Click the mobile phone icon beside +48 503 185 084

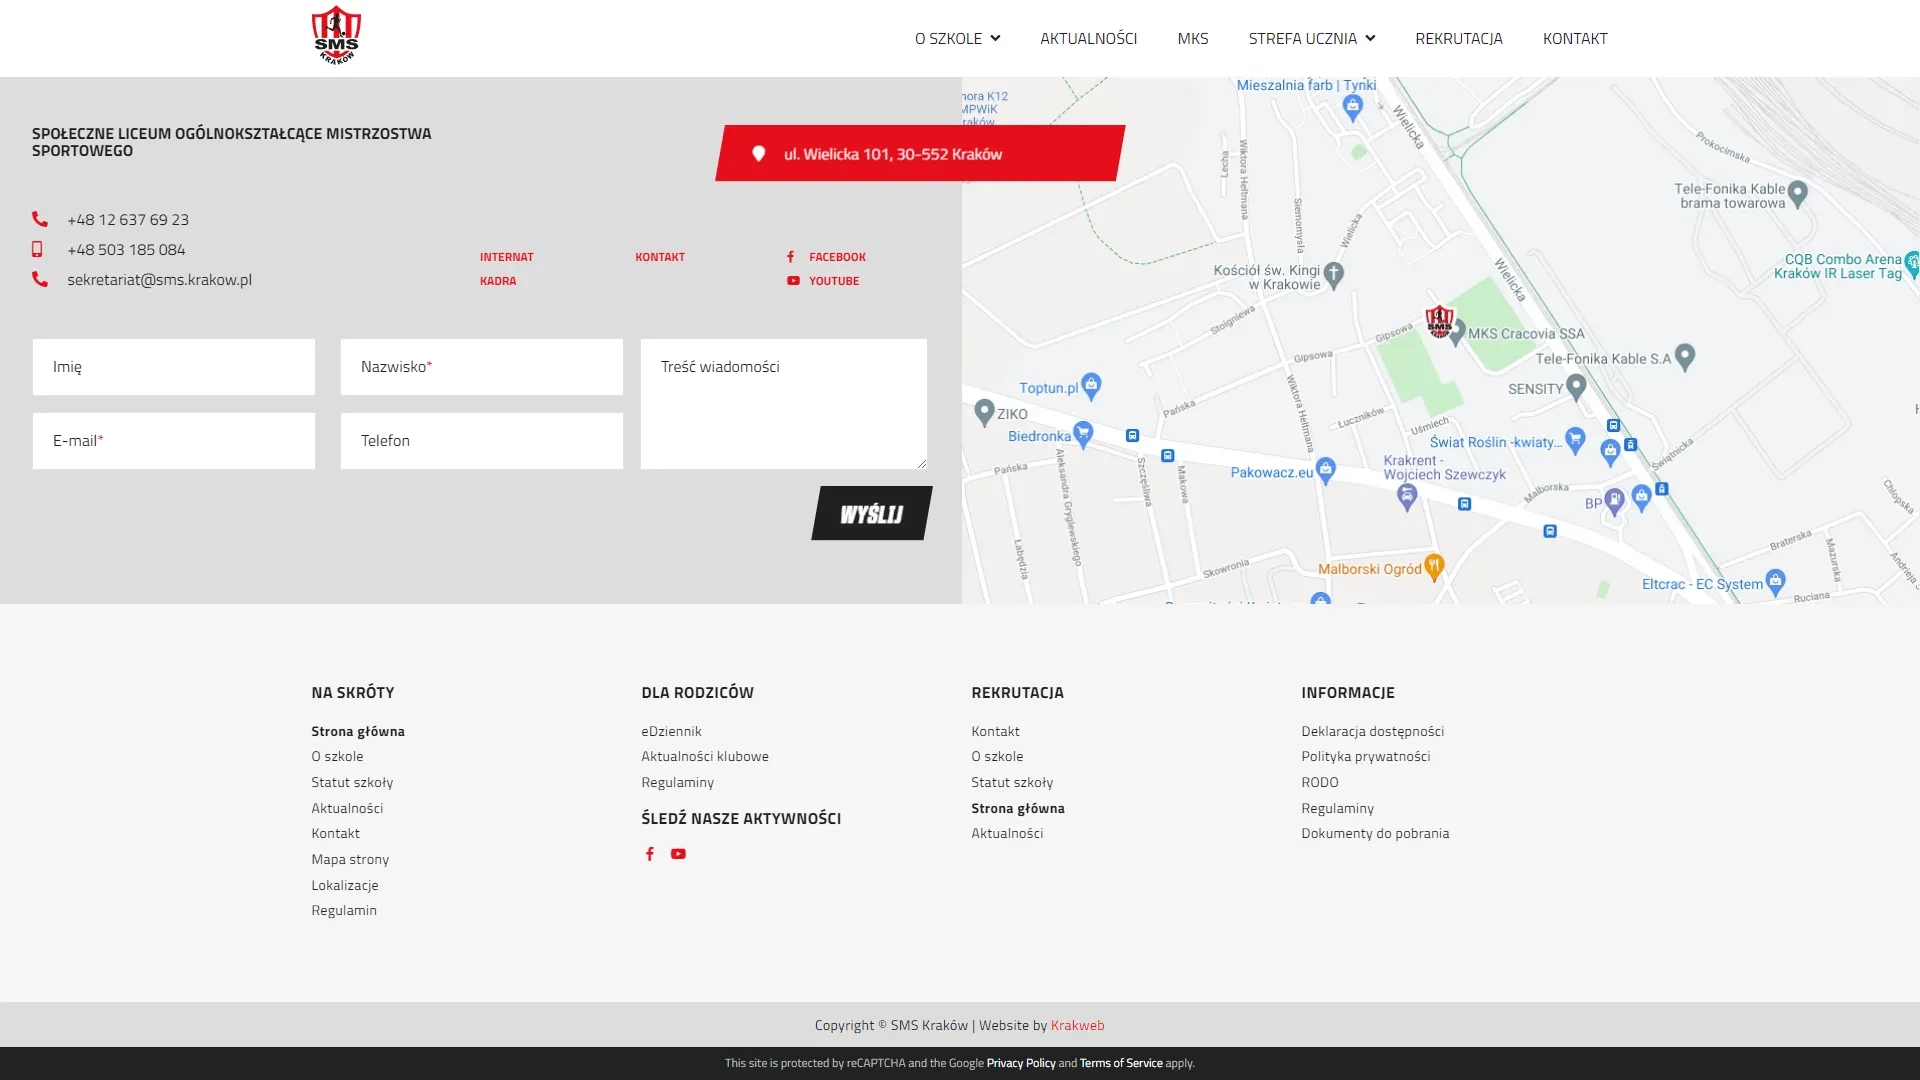tap(37, 249)
